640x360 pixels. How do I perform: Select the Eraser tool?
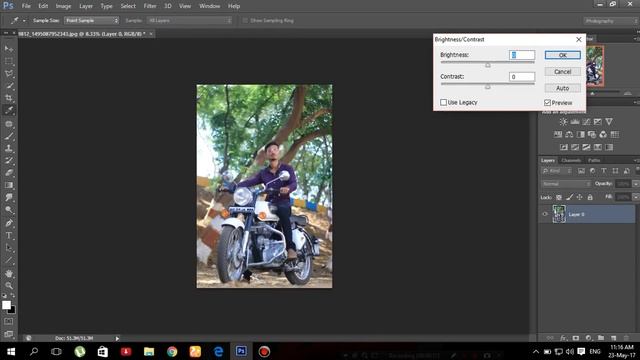pos(9,173)
